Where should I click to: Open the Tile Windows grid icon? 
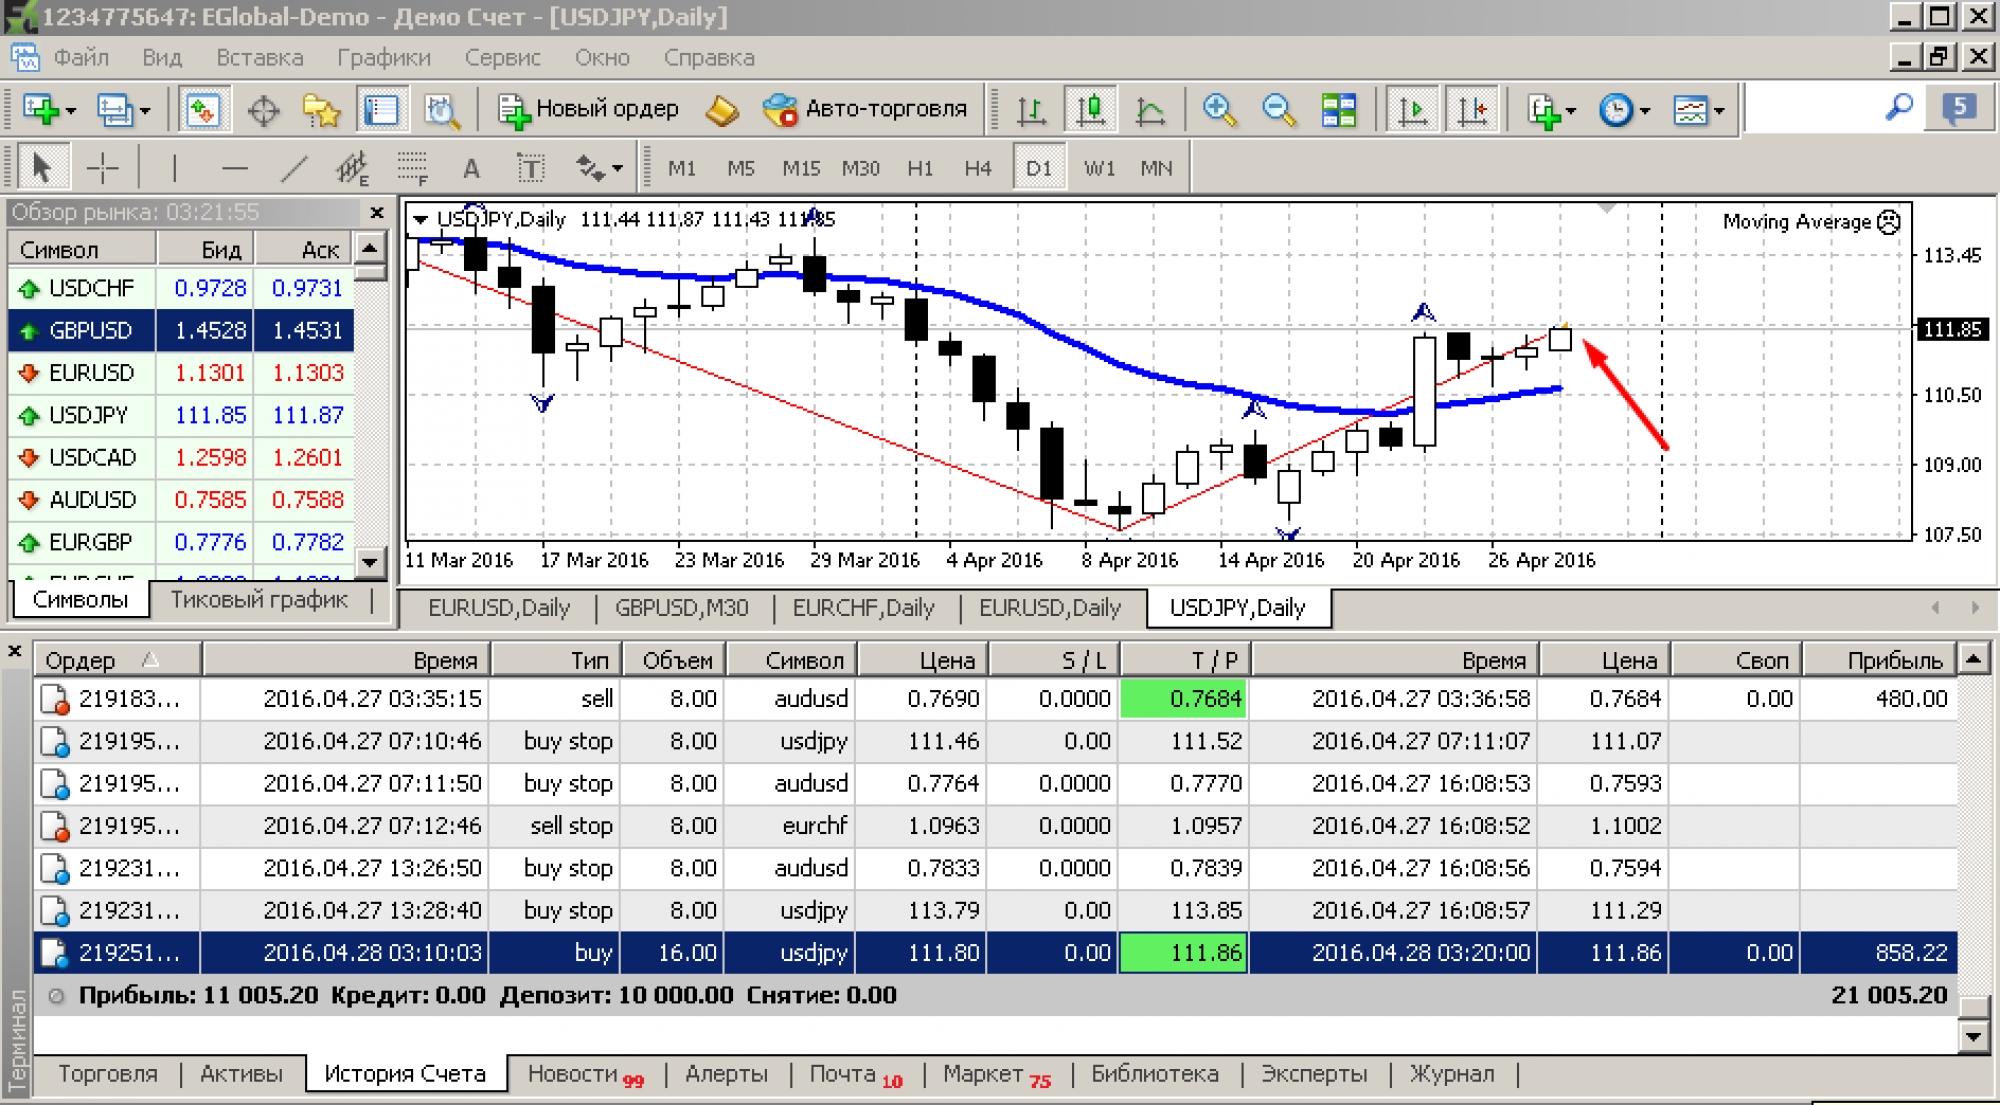[x=1338, y=110]
